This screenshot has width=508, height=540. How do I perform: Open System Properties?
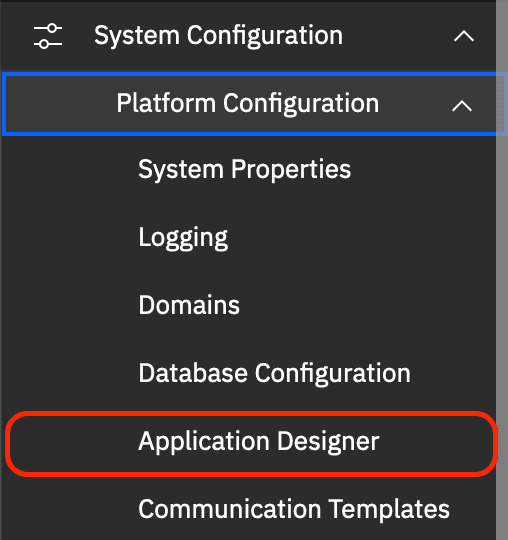click(245, 169)
